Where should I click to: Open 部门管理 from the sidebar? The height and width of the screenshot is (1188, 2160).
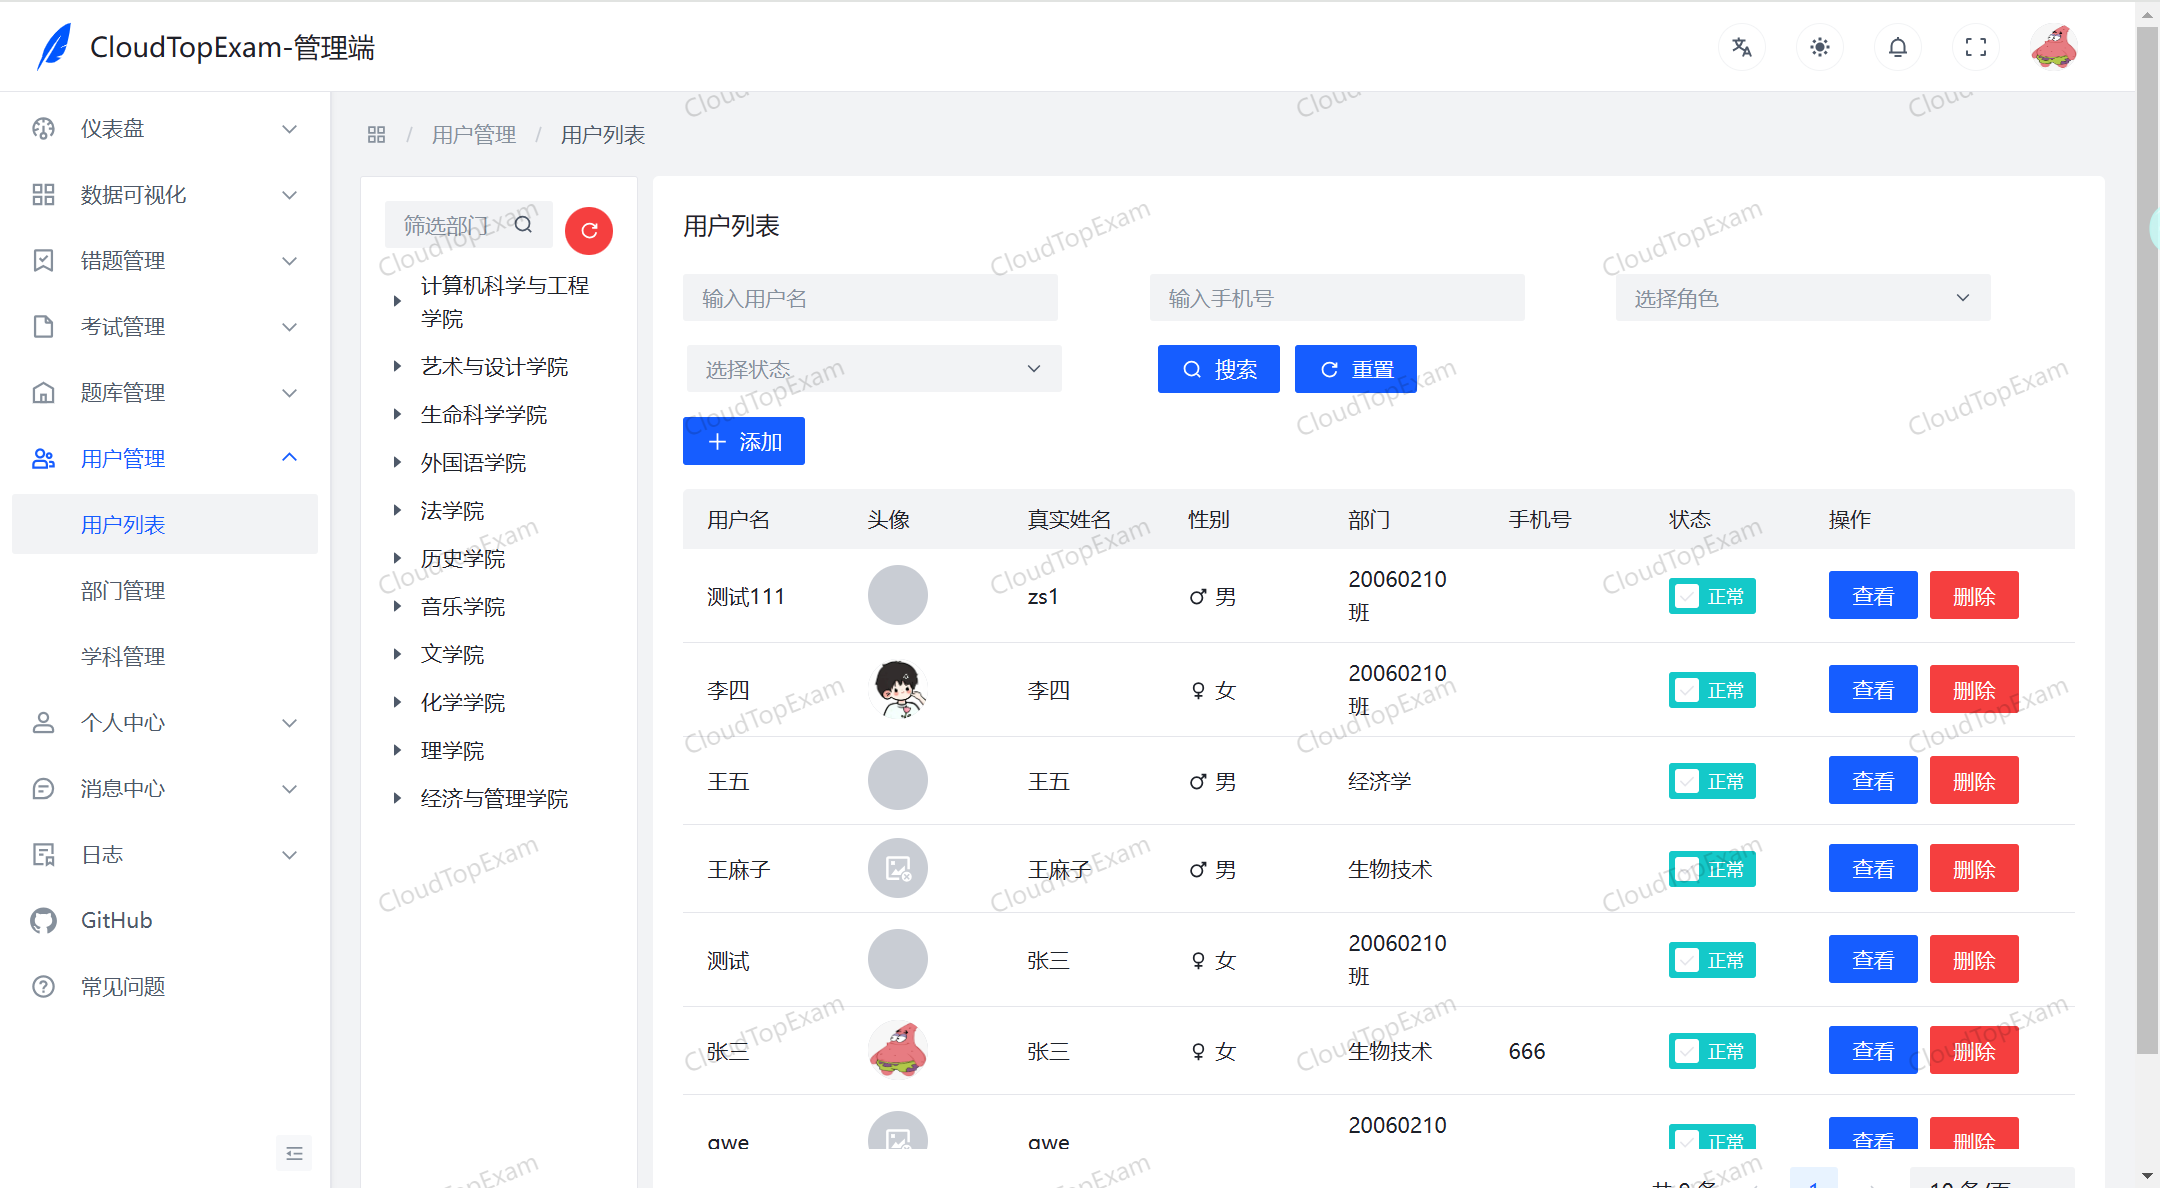[x=123, y=590]
